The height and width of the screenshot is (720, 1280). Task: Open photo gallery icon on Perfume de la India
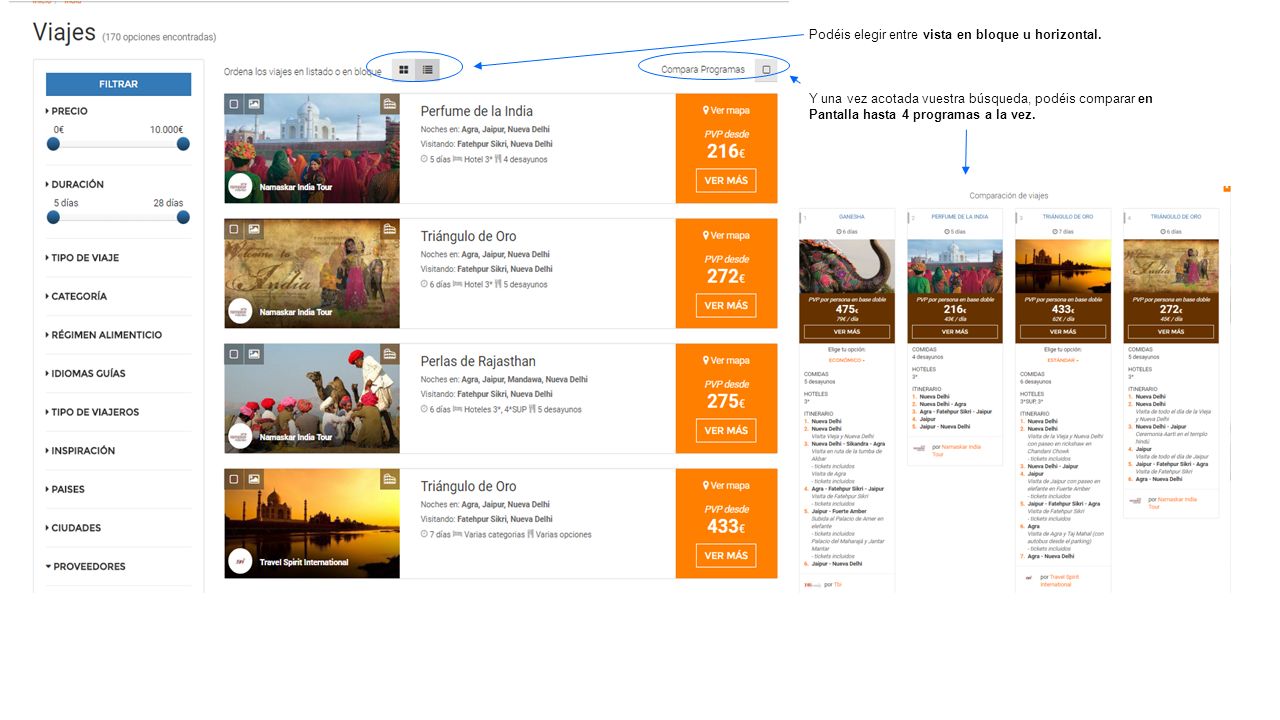tap(254, 103)
